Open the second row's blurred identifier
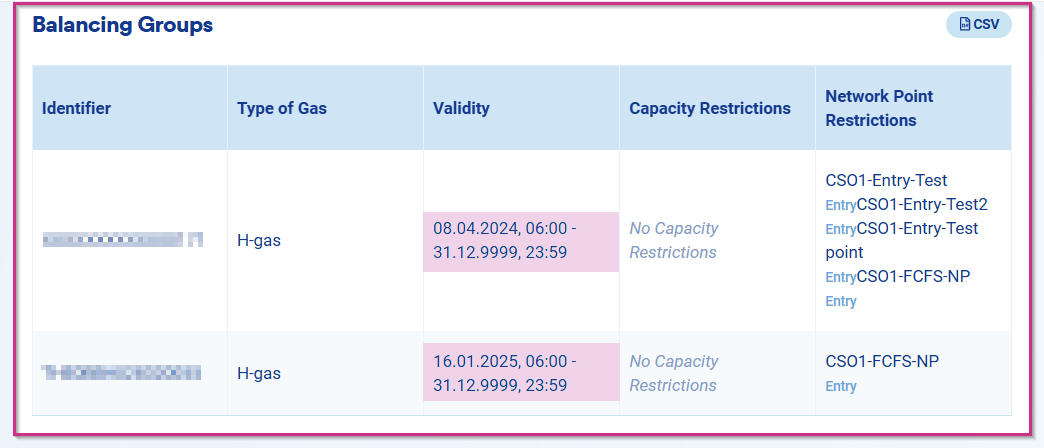Image resolution: width=1044 pixels, height=448 pixels. (x=121, y=373)
